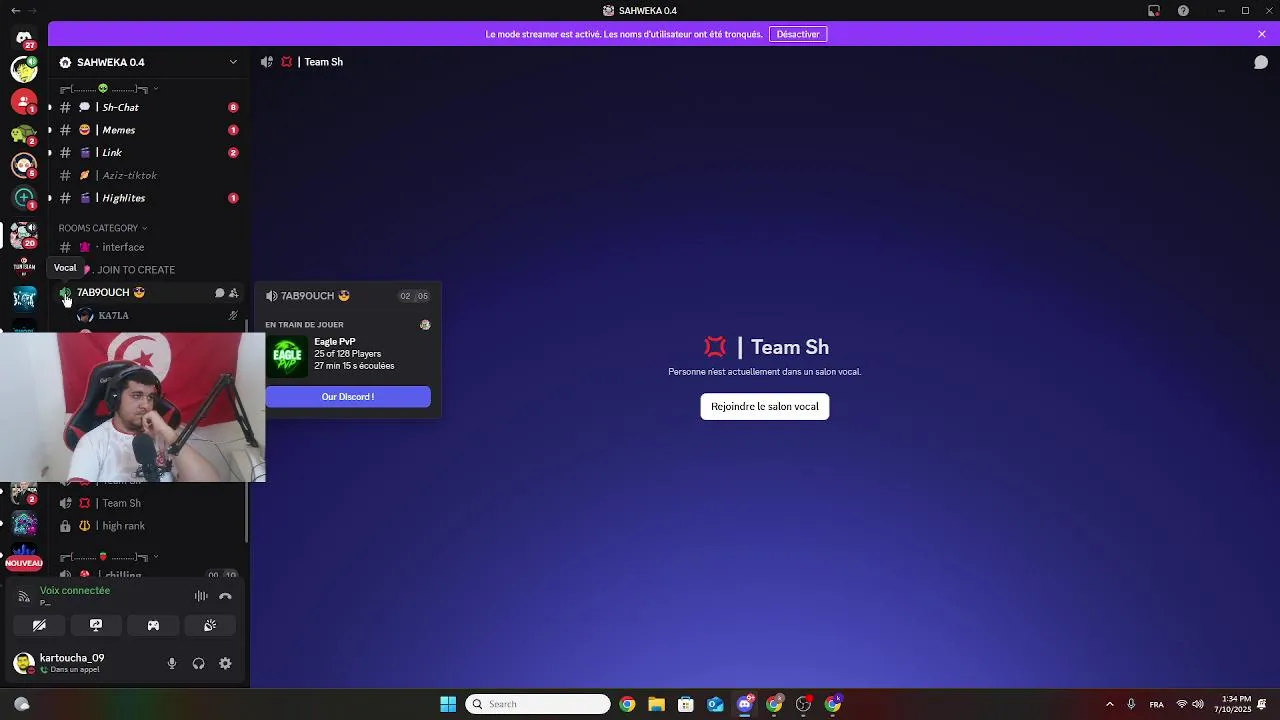Open chat icon for 7AB9OUCH voice channel

(219, 293)
